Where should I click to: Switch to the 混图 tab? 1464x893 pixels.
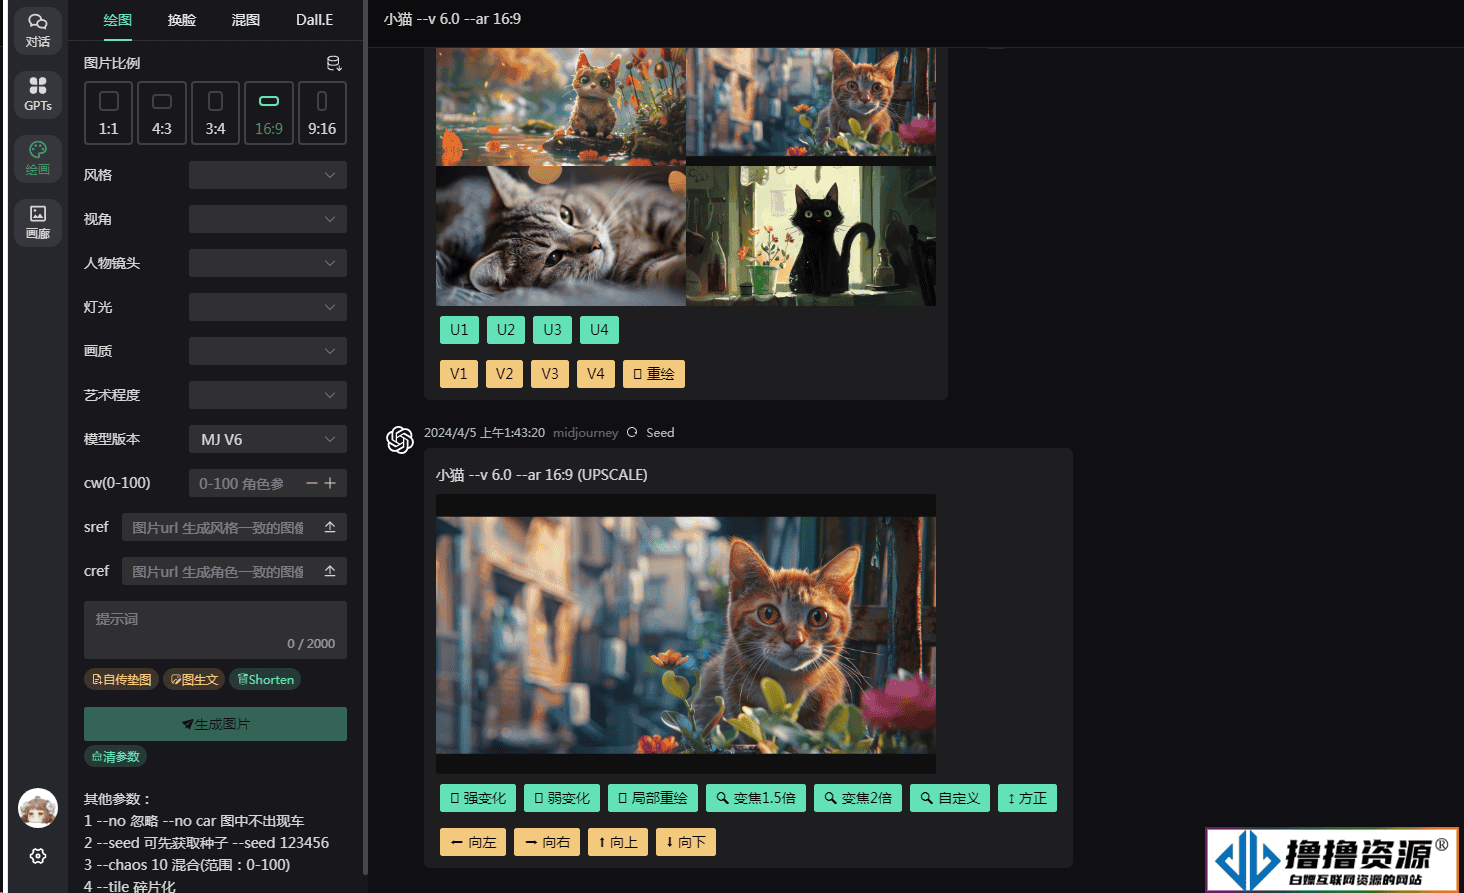tap(246, 20)
